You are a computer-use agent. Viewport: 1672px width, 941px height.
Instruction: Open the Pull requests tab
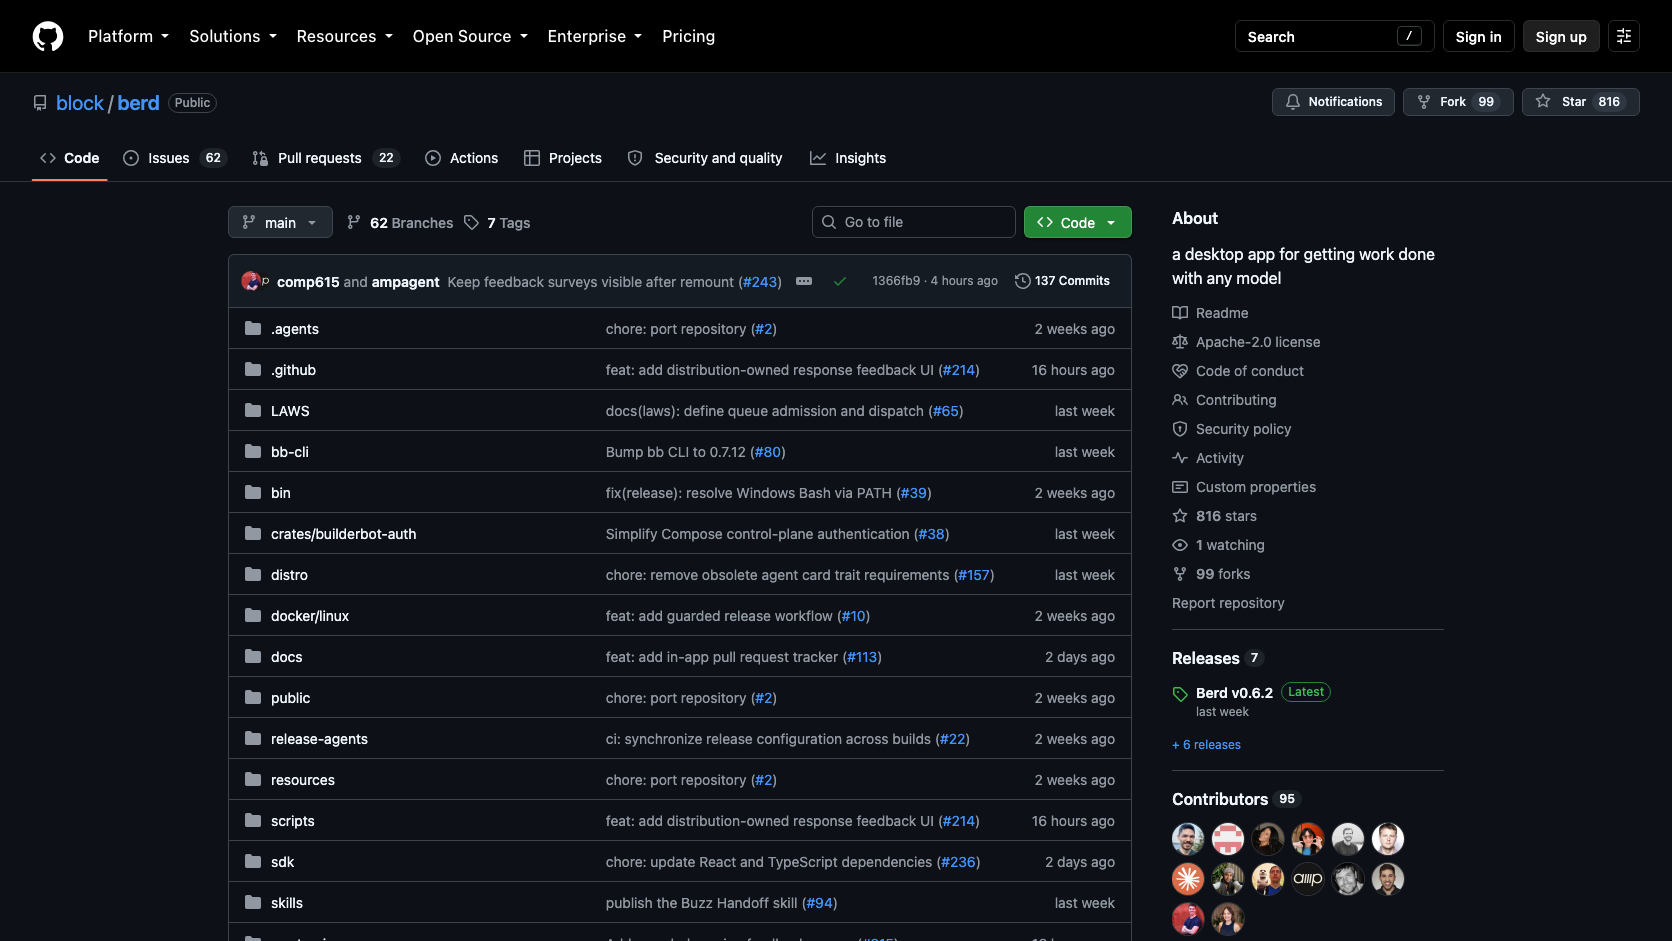326,158
